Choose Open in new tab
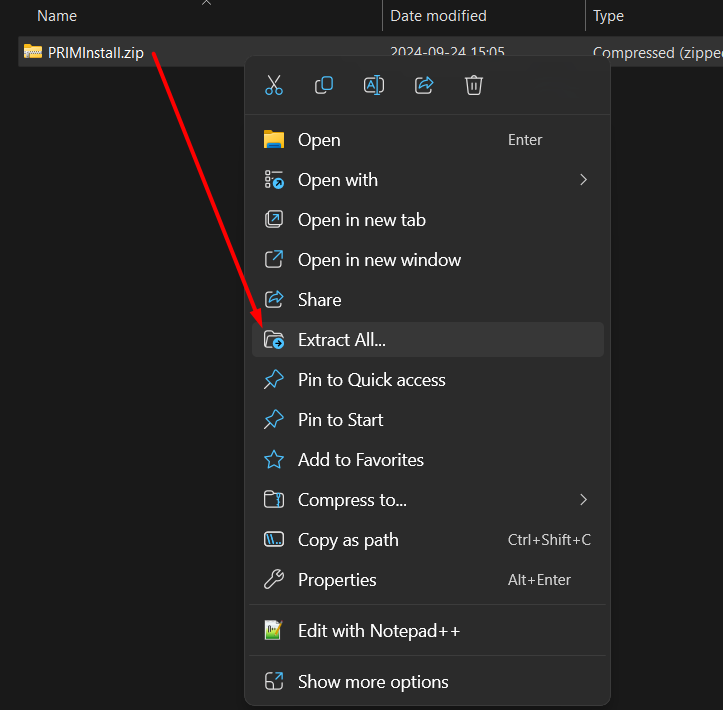Image resolution: width=723 pixels, height=710 pixels. (361, 220)
